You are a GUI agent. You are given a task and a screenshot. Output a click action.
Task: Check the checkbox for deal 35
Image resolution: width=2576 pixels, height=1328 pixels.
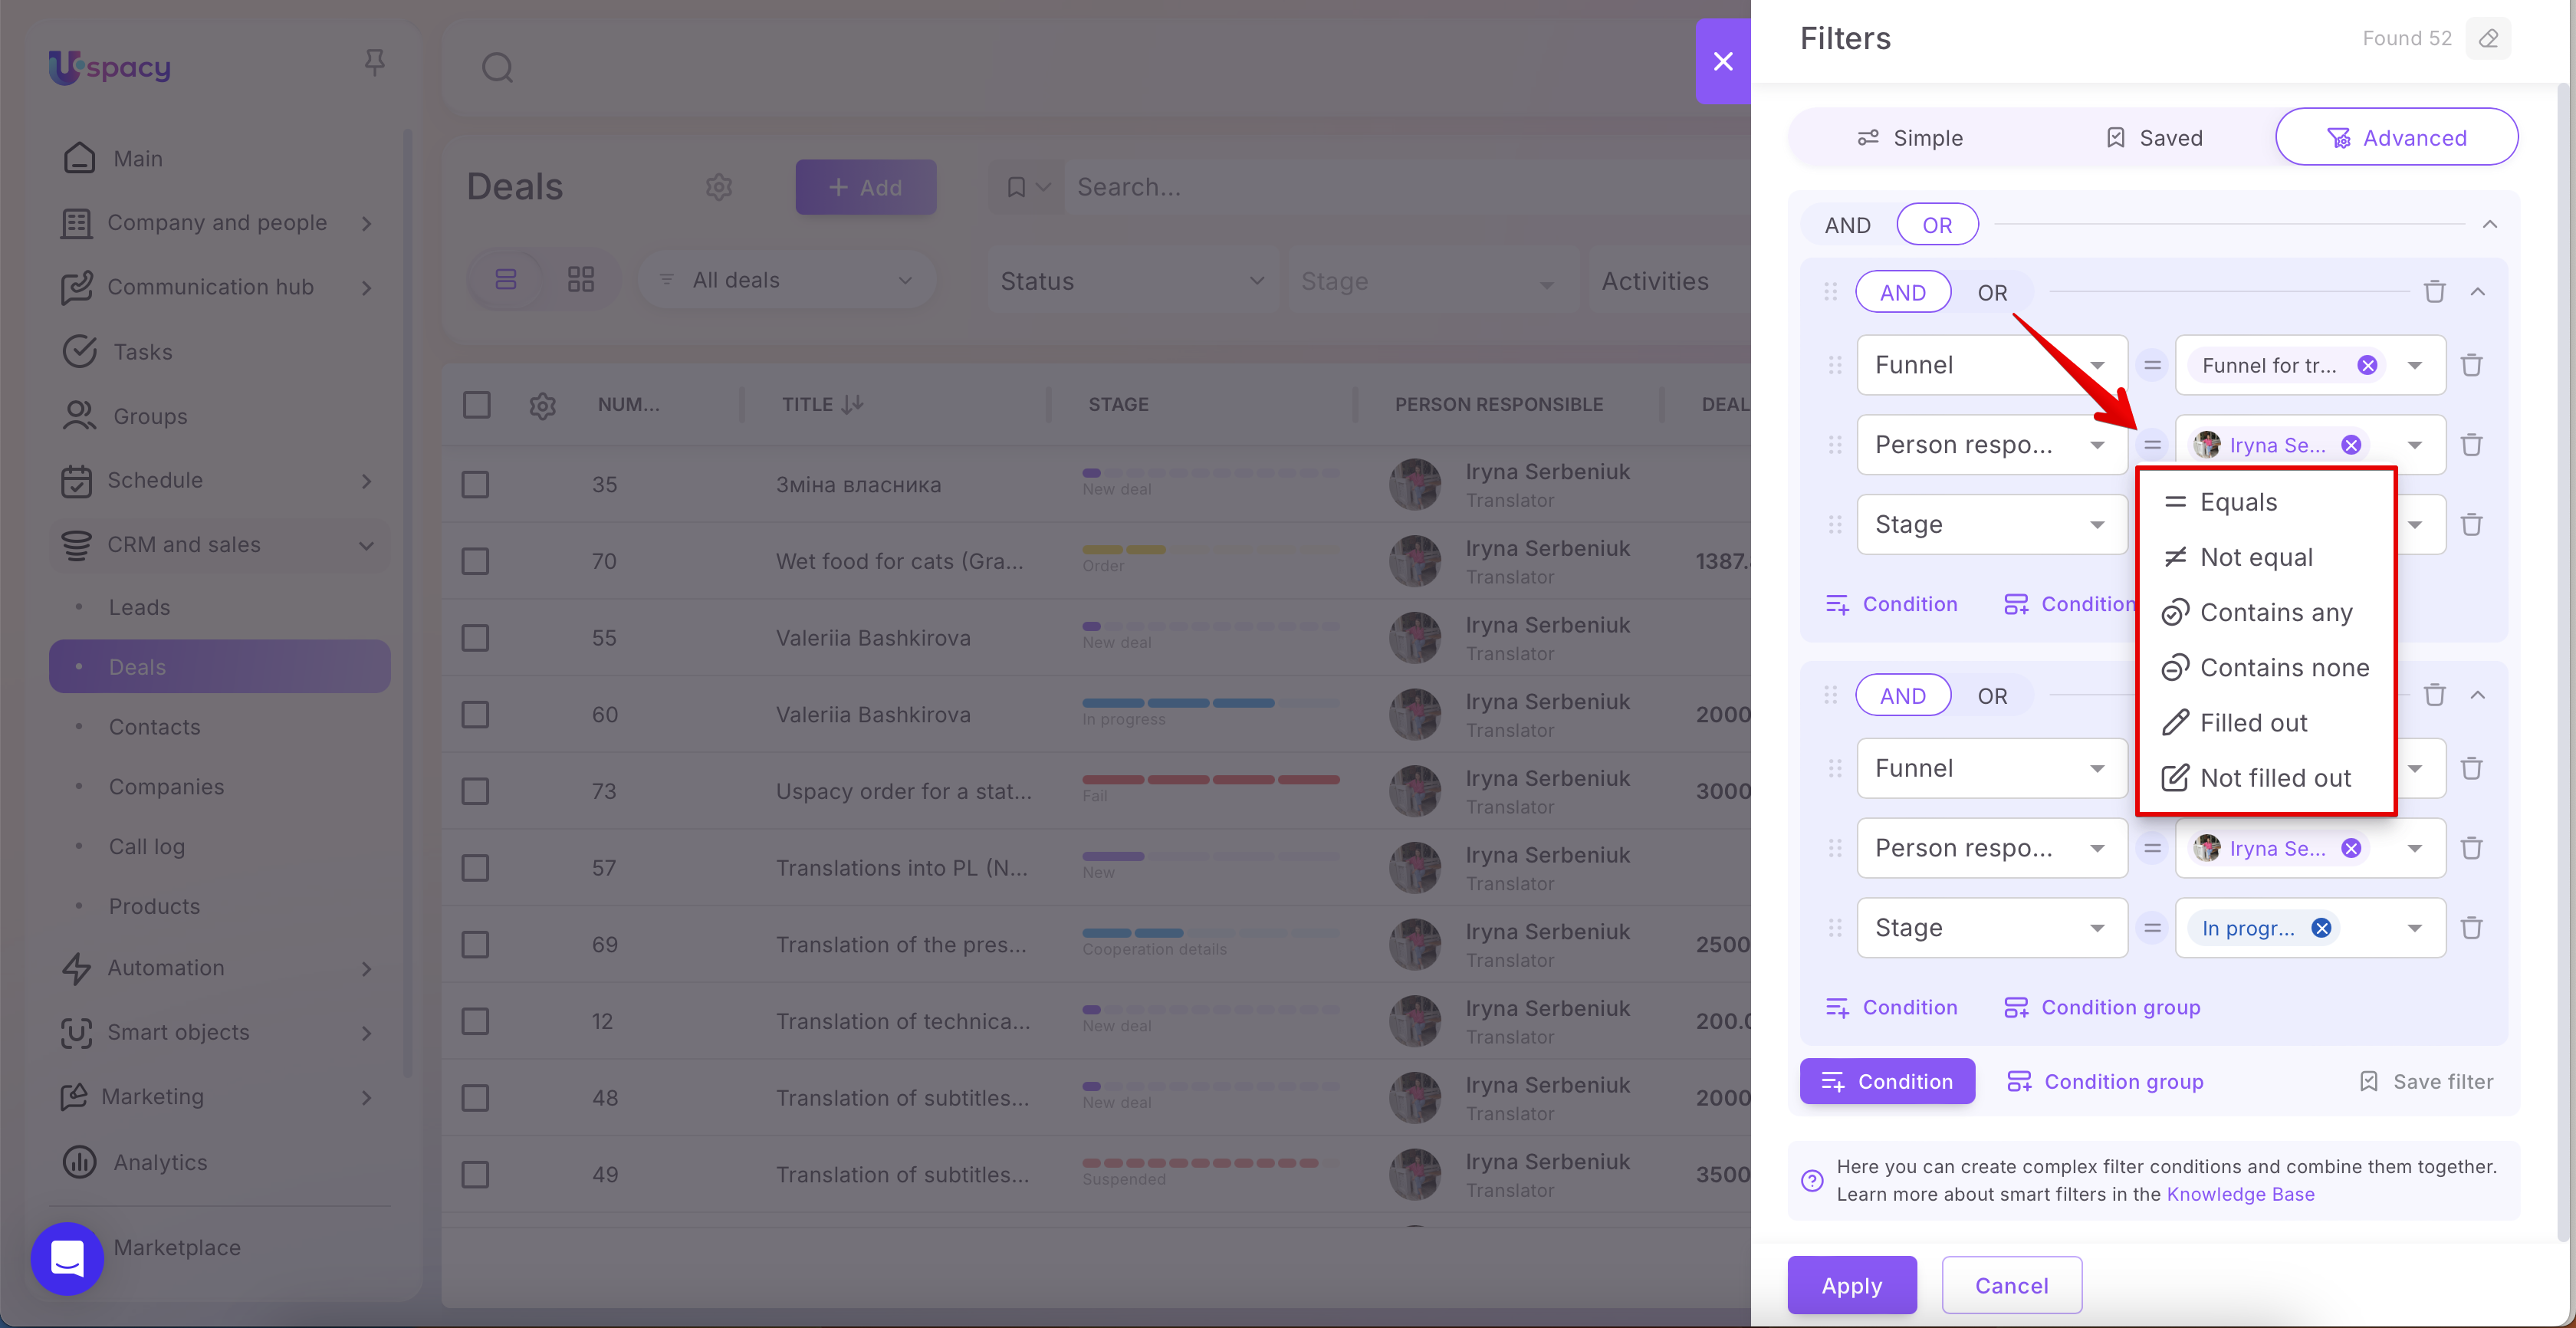point(475,485)
